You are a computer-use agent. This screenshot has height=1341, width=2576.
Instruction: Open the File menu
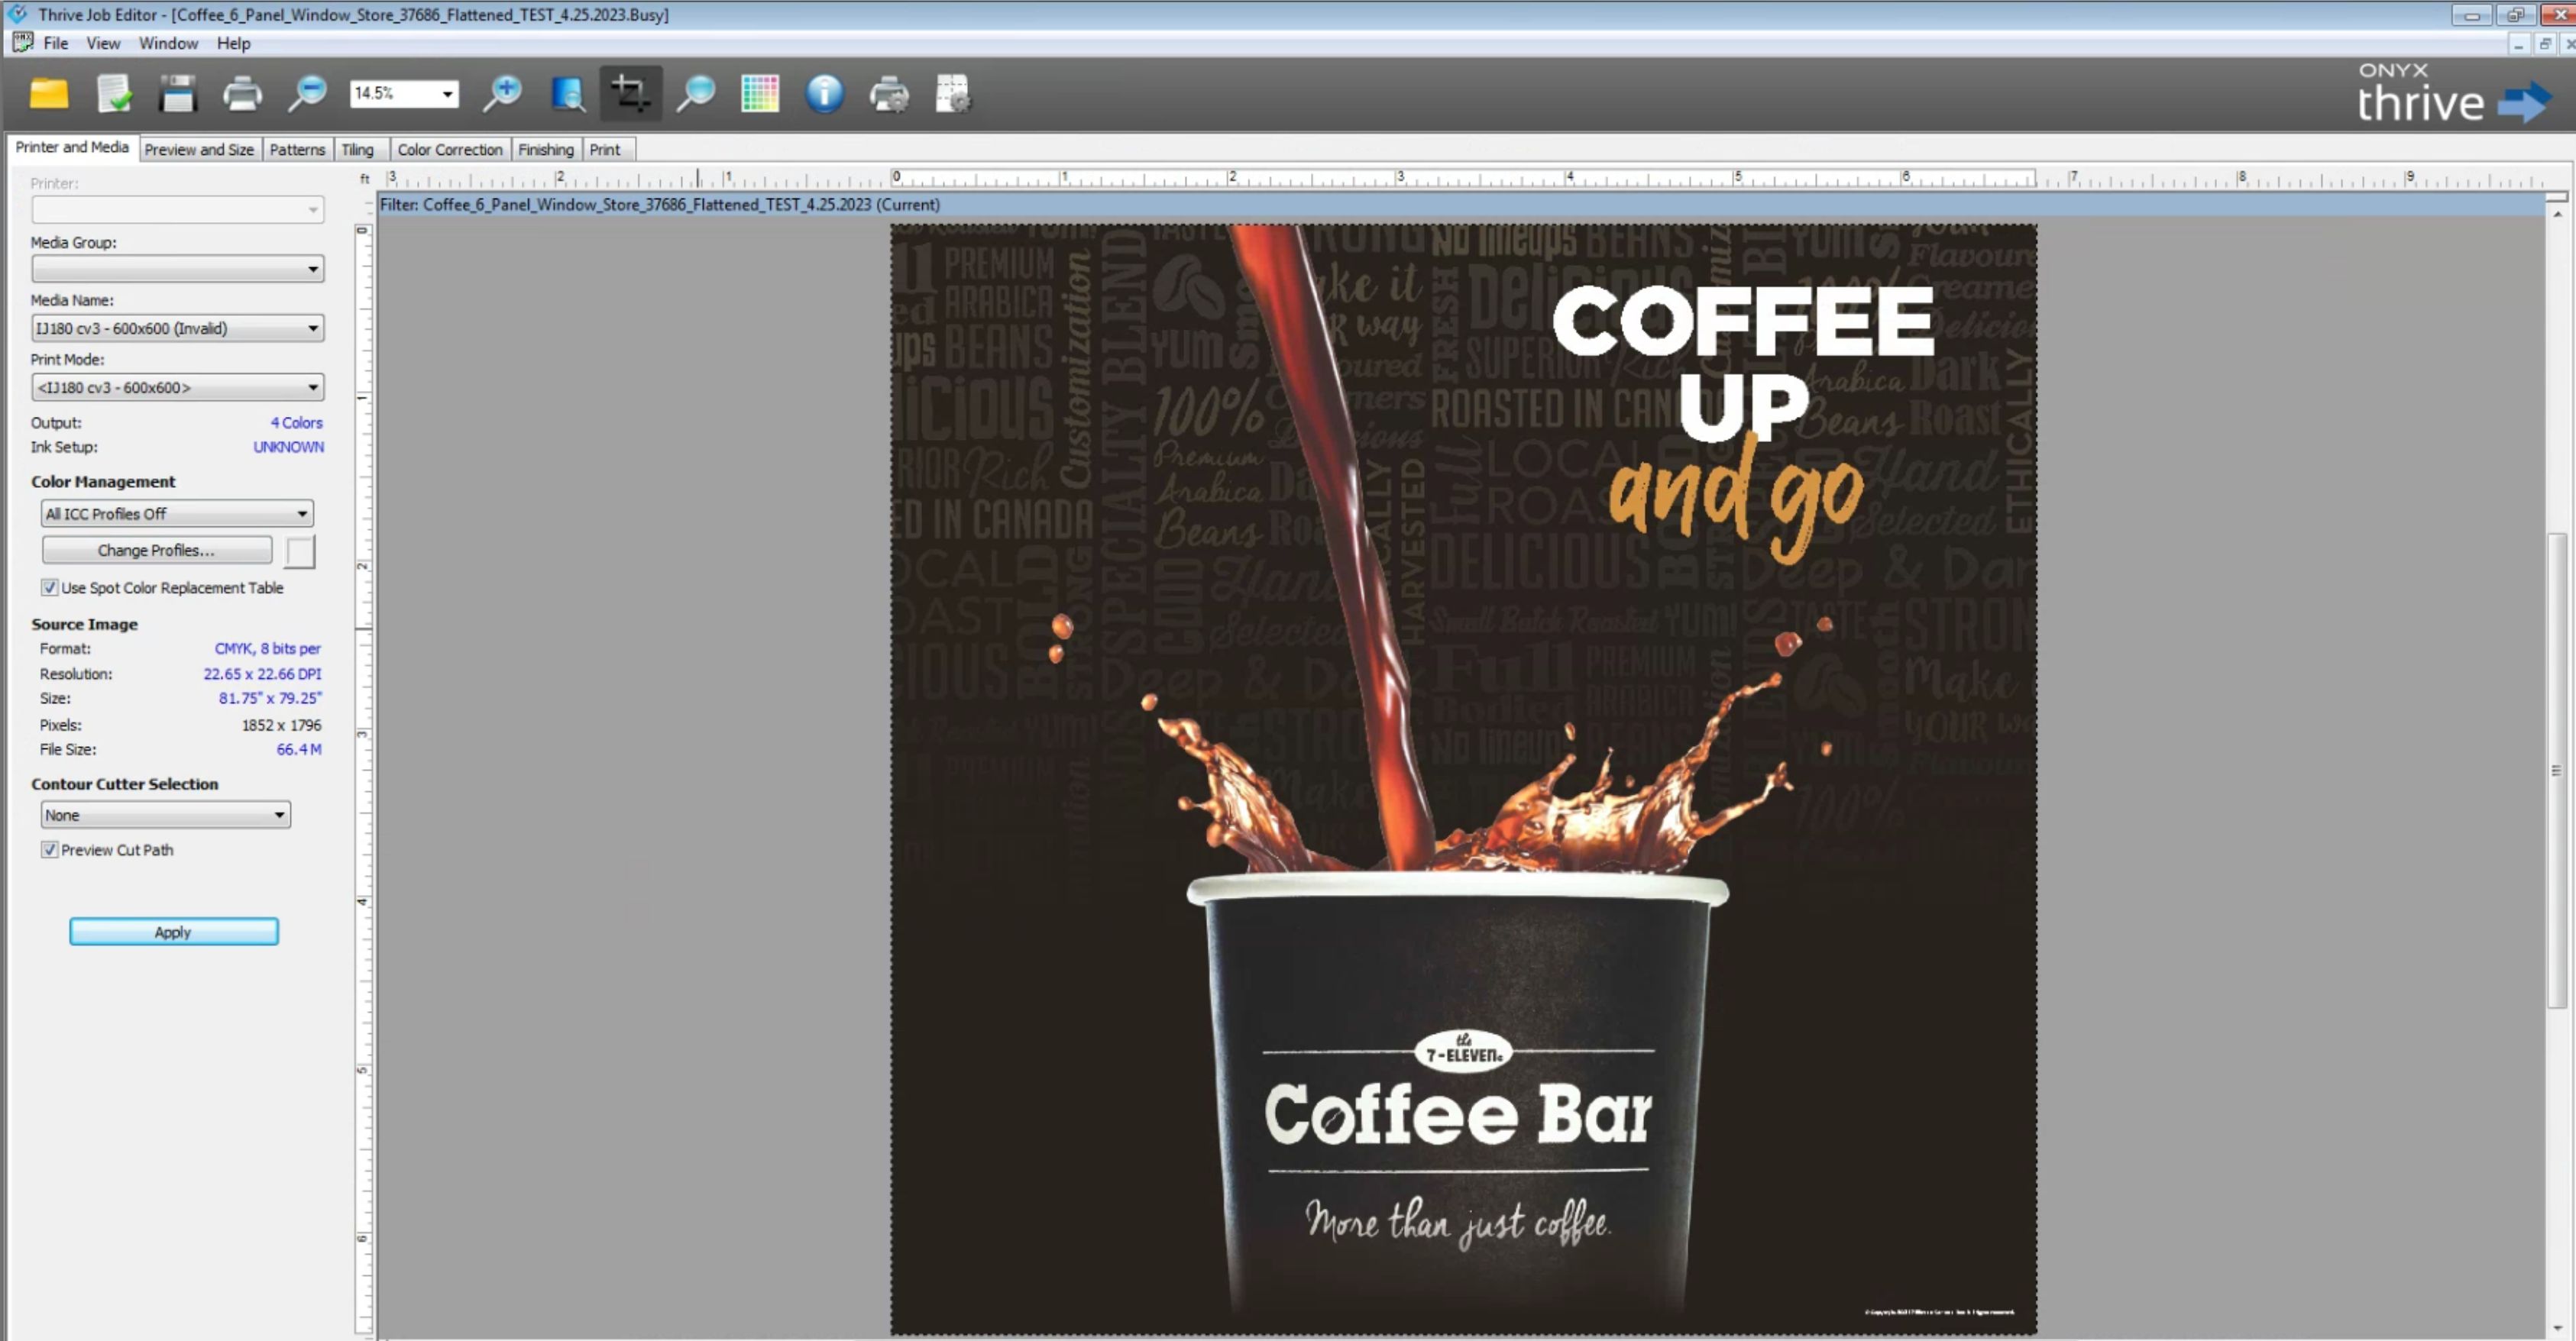click(x=56, y=43)
